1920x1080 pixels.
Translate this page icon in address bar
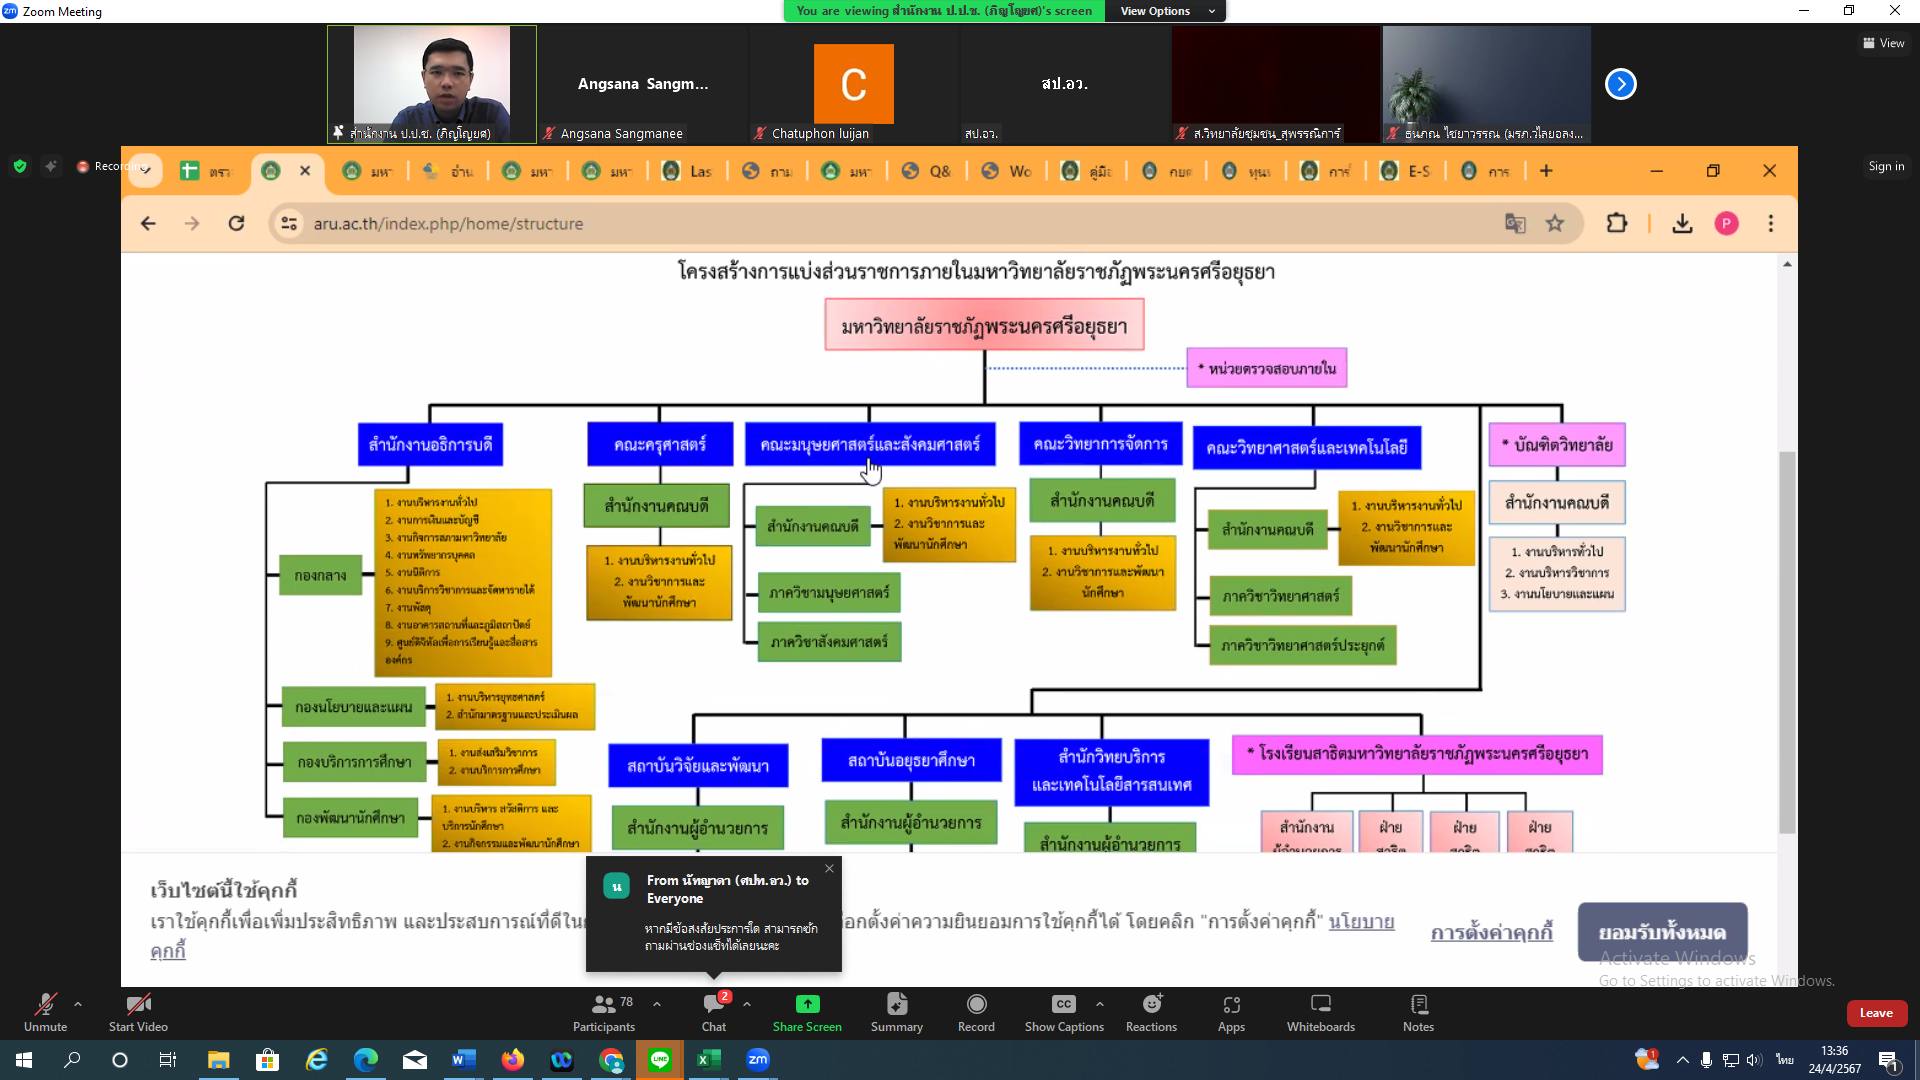coord(1515,224)
